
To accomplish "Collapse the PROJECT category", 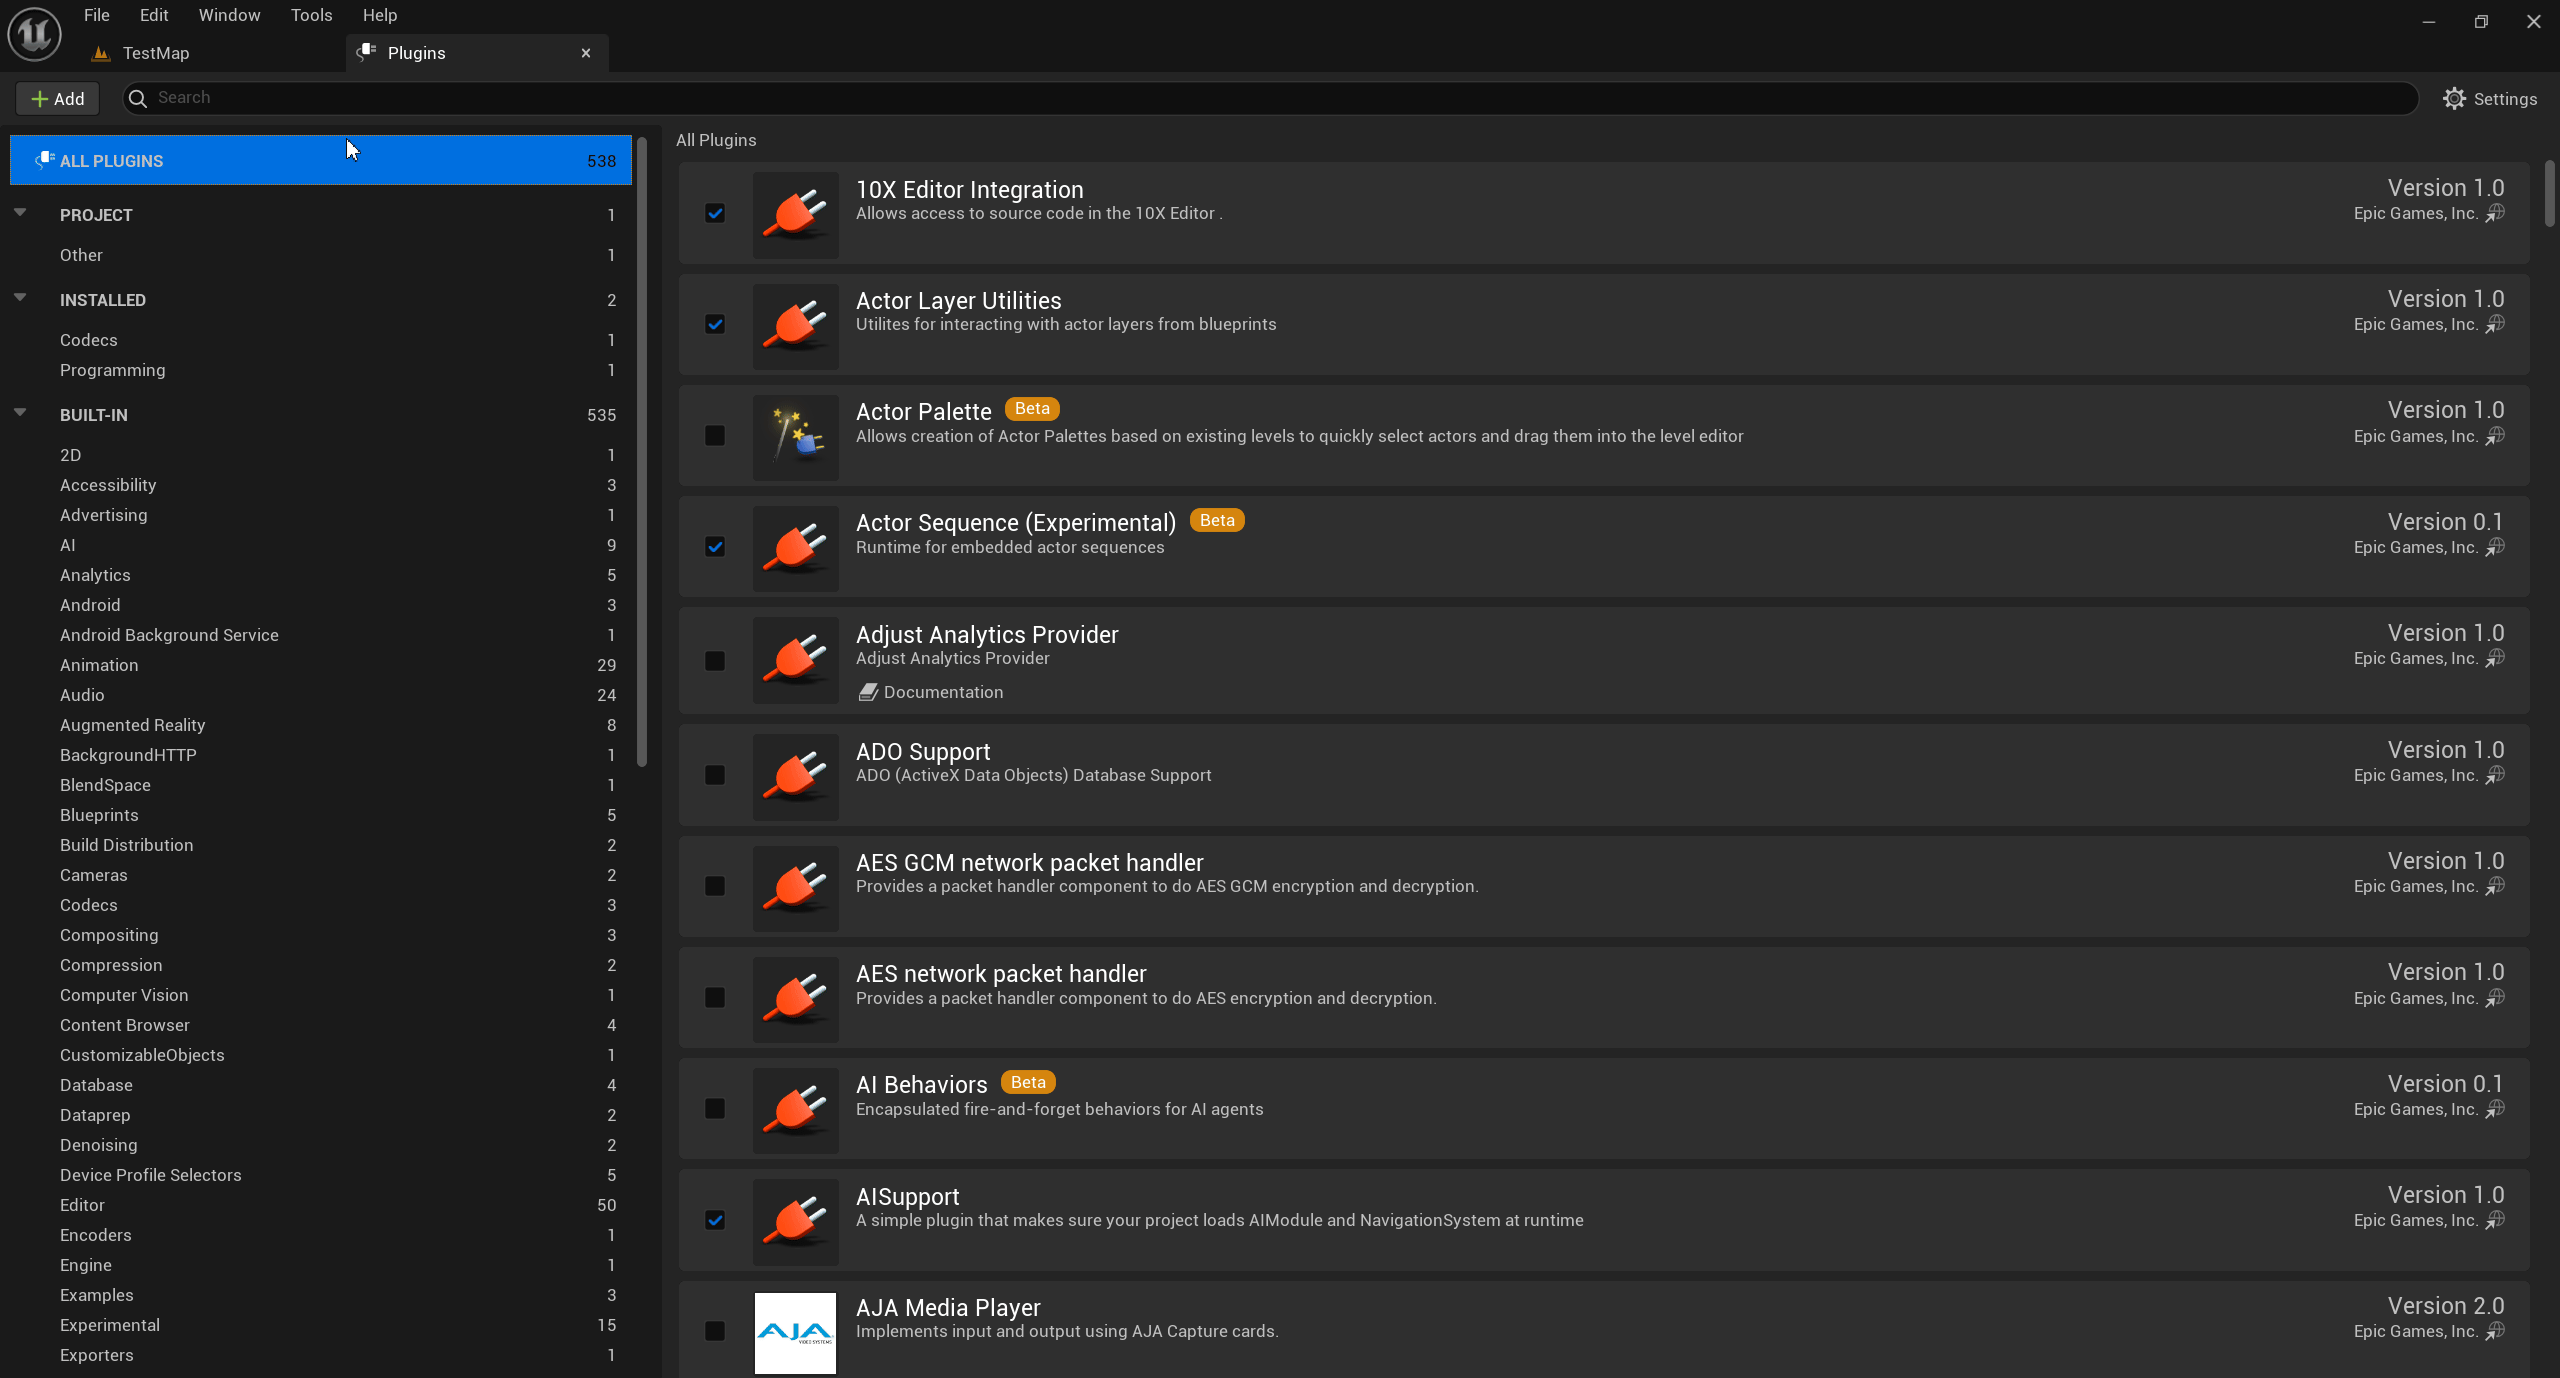I will pos(20,212).
